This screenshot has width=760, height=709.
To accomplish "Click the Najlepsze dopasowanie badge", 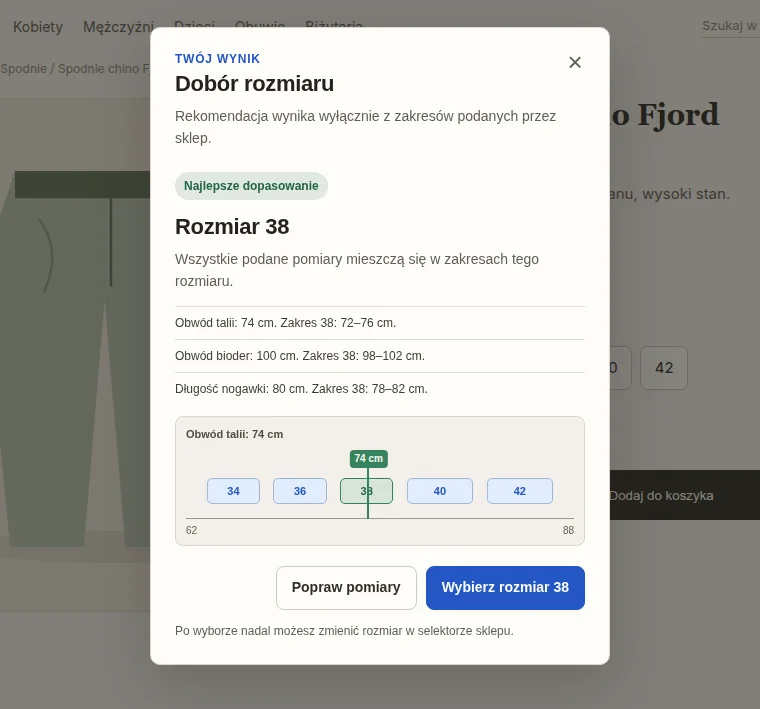I will tap(251, 186).
